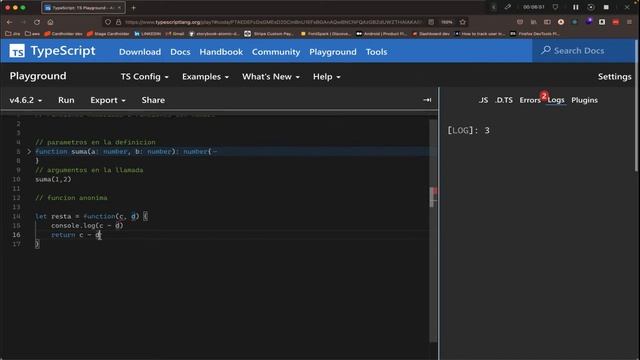Open the Tools nav link
Screen dimensions: 640x360
[x=376, y=52]
